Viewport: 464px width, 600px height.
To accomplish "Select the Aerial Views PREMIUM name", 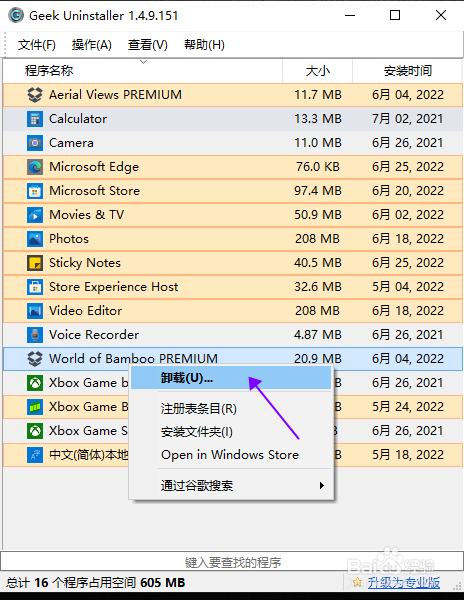I will pos(115,95).
